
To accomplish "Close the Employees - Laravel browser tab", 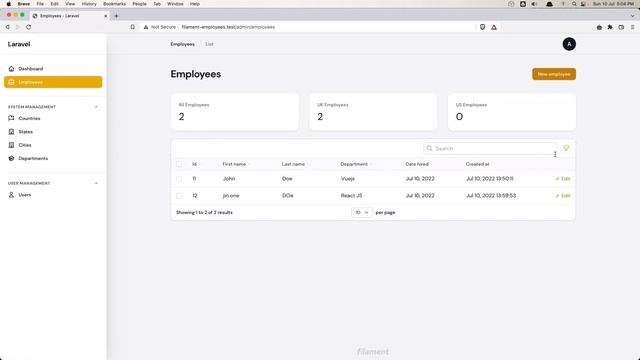I will (x=106, y=16).
